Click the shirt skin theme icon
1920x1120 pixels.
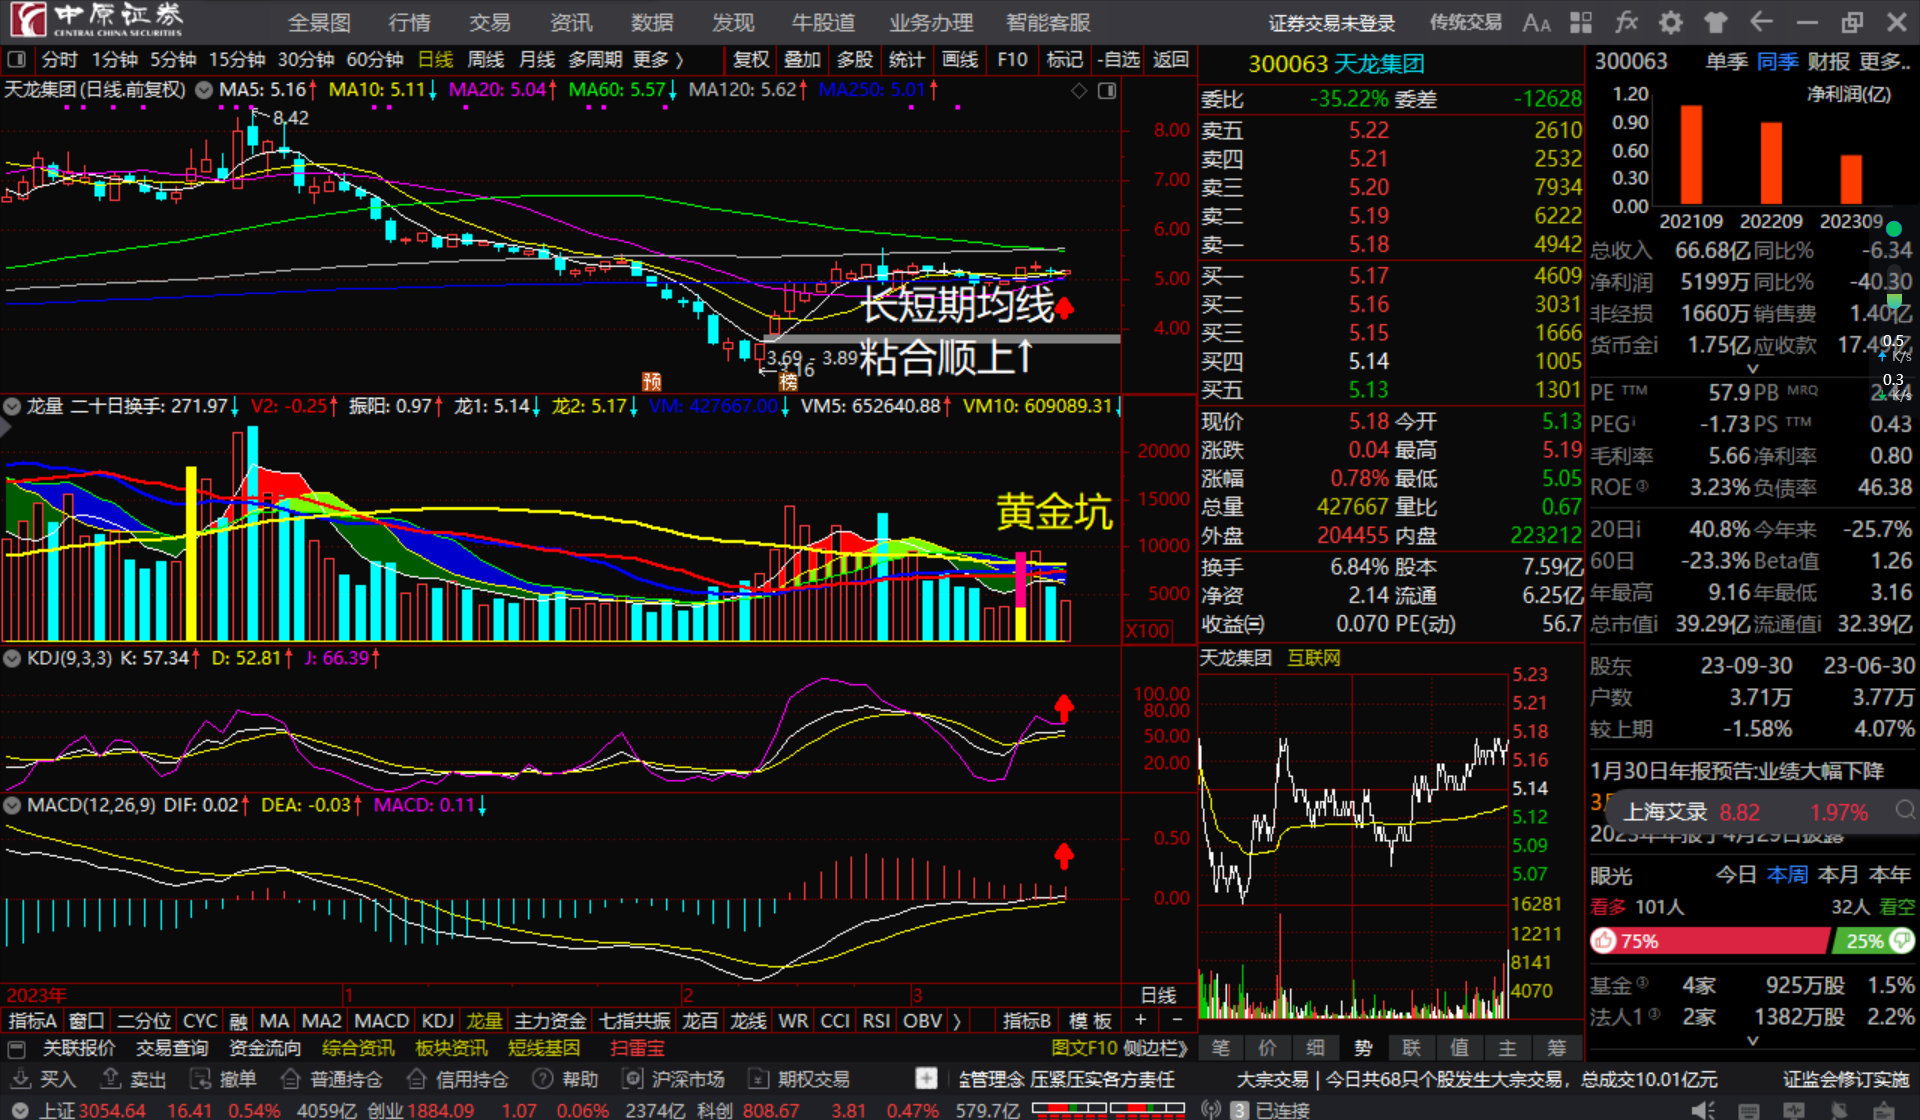pyautogui.click(x=1716, y=22)
